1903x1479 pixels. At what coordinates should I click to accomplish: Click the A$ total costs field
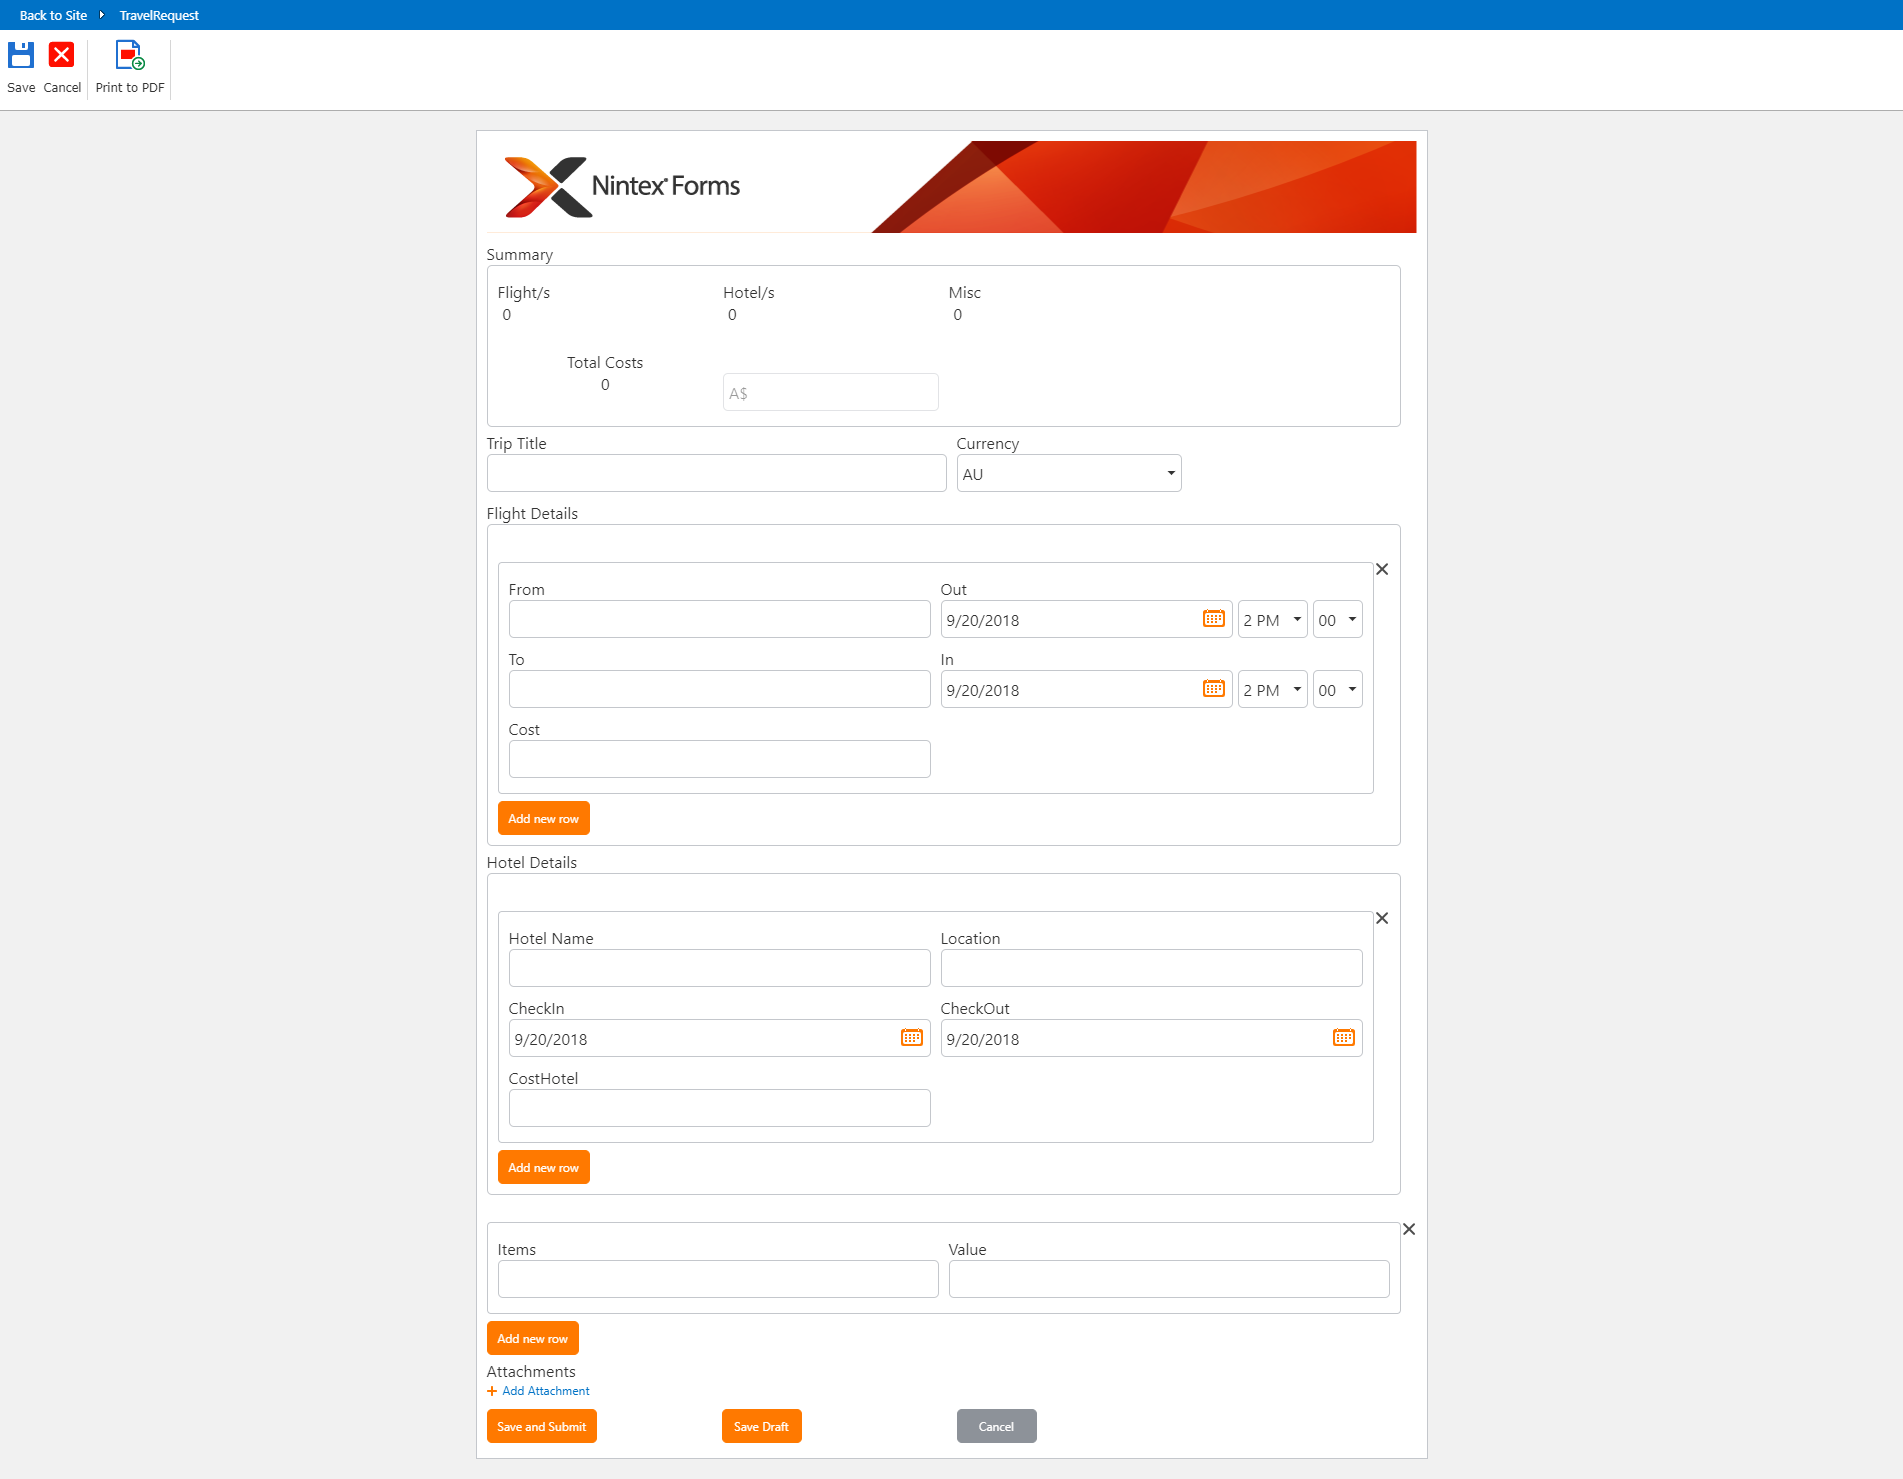point(830,392)
